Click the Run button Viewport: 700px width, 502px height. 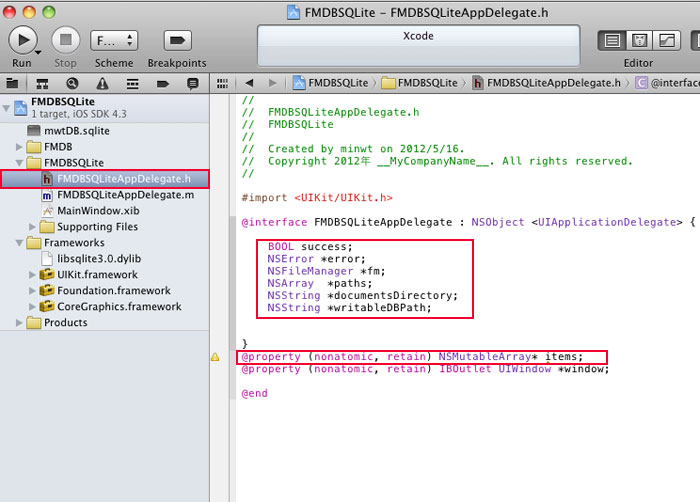pos(22,40)
